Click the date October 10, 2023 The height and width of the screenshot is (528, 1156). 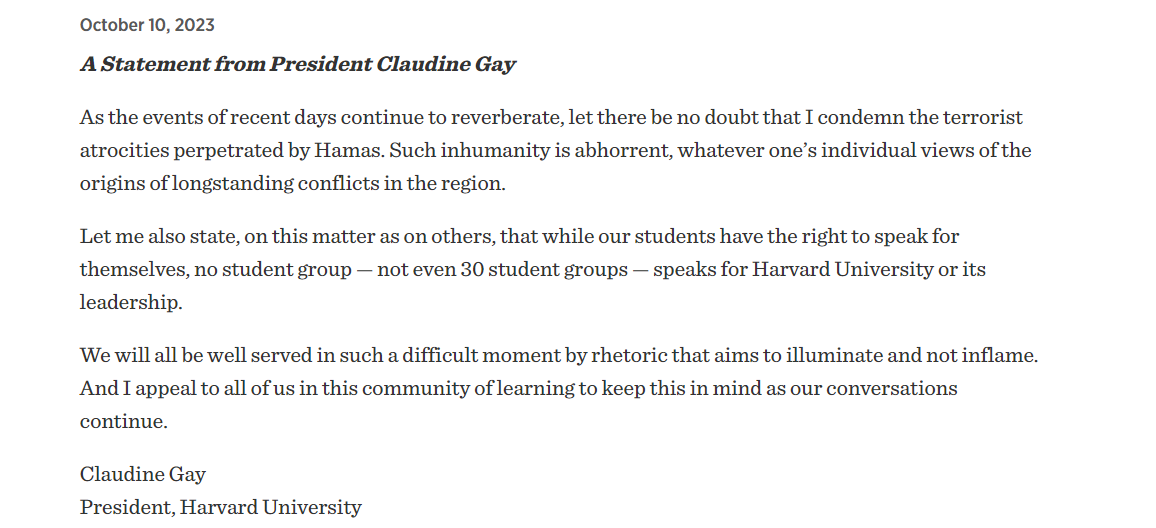pyautogui.click(x=147, y=25)
